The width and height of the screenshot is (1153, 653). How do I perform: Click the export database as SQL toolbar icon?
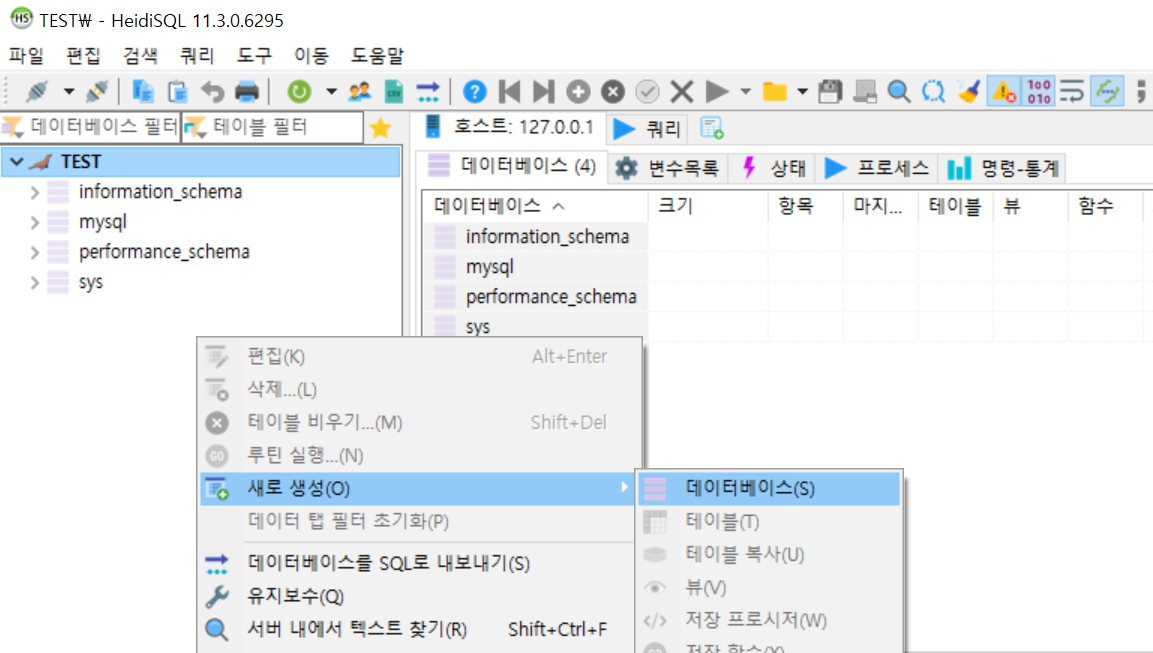pyautogui.click(x=428, y=92)
